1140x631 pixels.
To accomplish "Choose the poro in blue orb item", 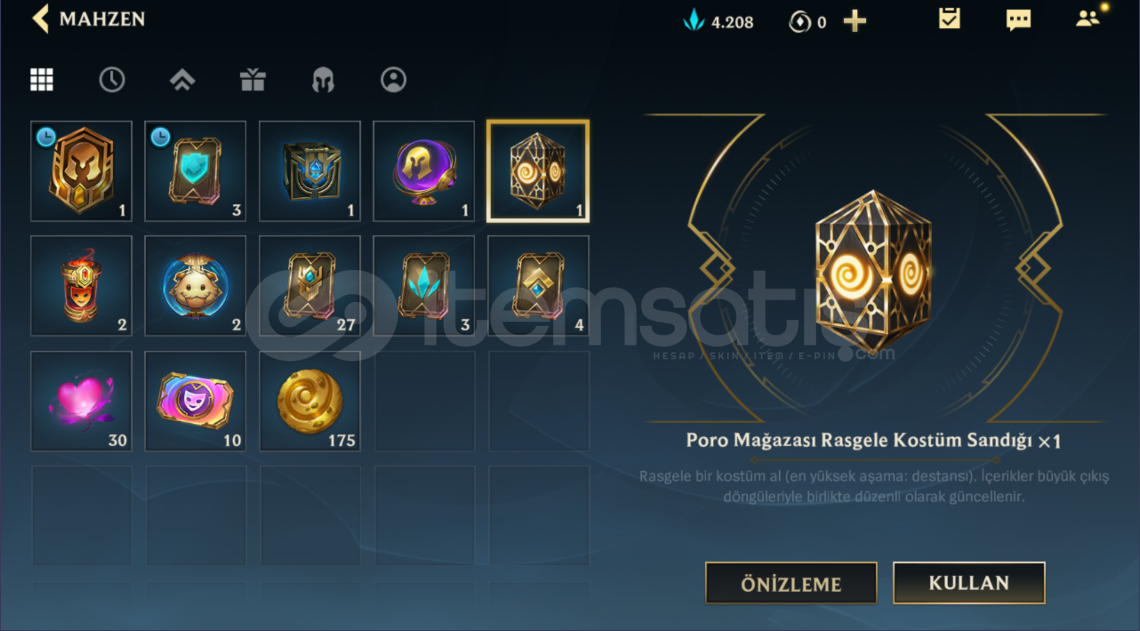I will point(196,286).
